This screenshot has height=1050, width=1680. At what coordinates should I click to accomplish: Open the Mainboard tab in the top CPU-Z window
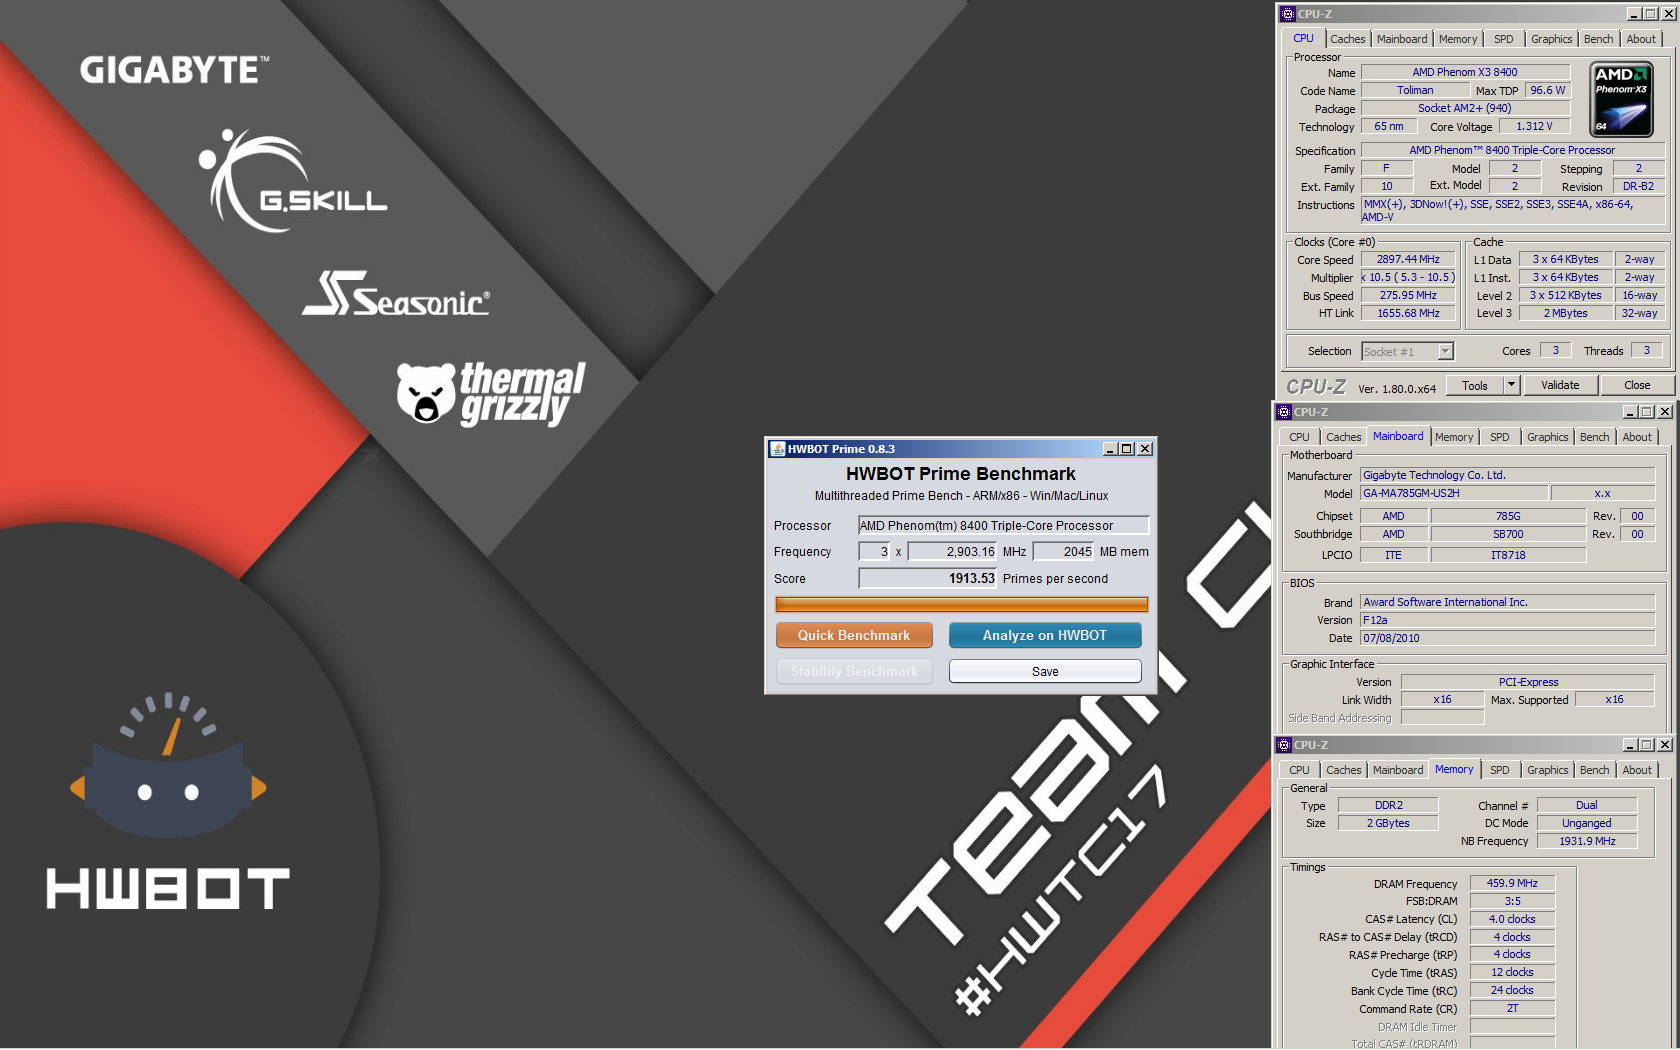click(x=1402, y=39)
